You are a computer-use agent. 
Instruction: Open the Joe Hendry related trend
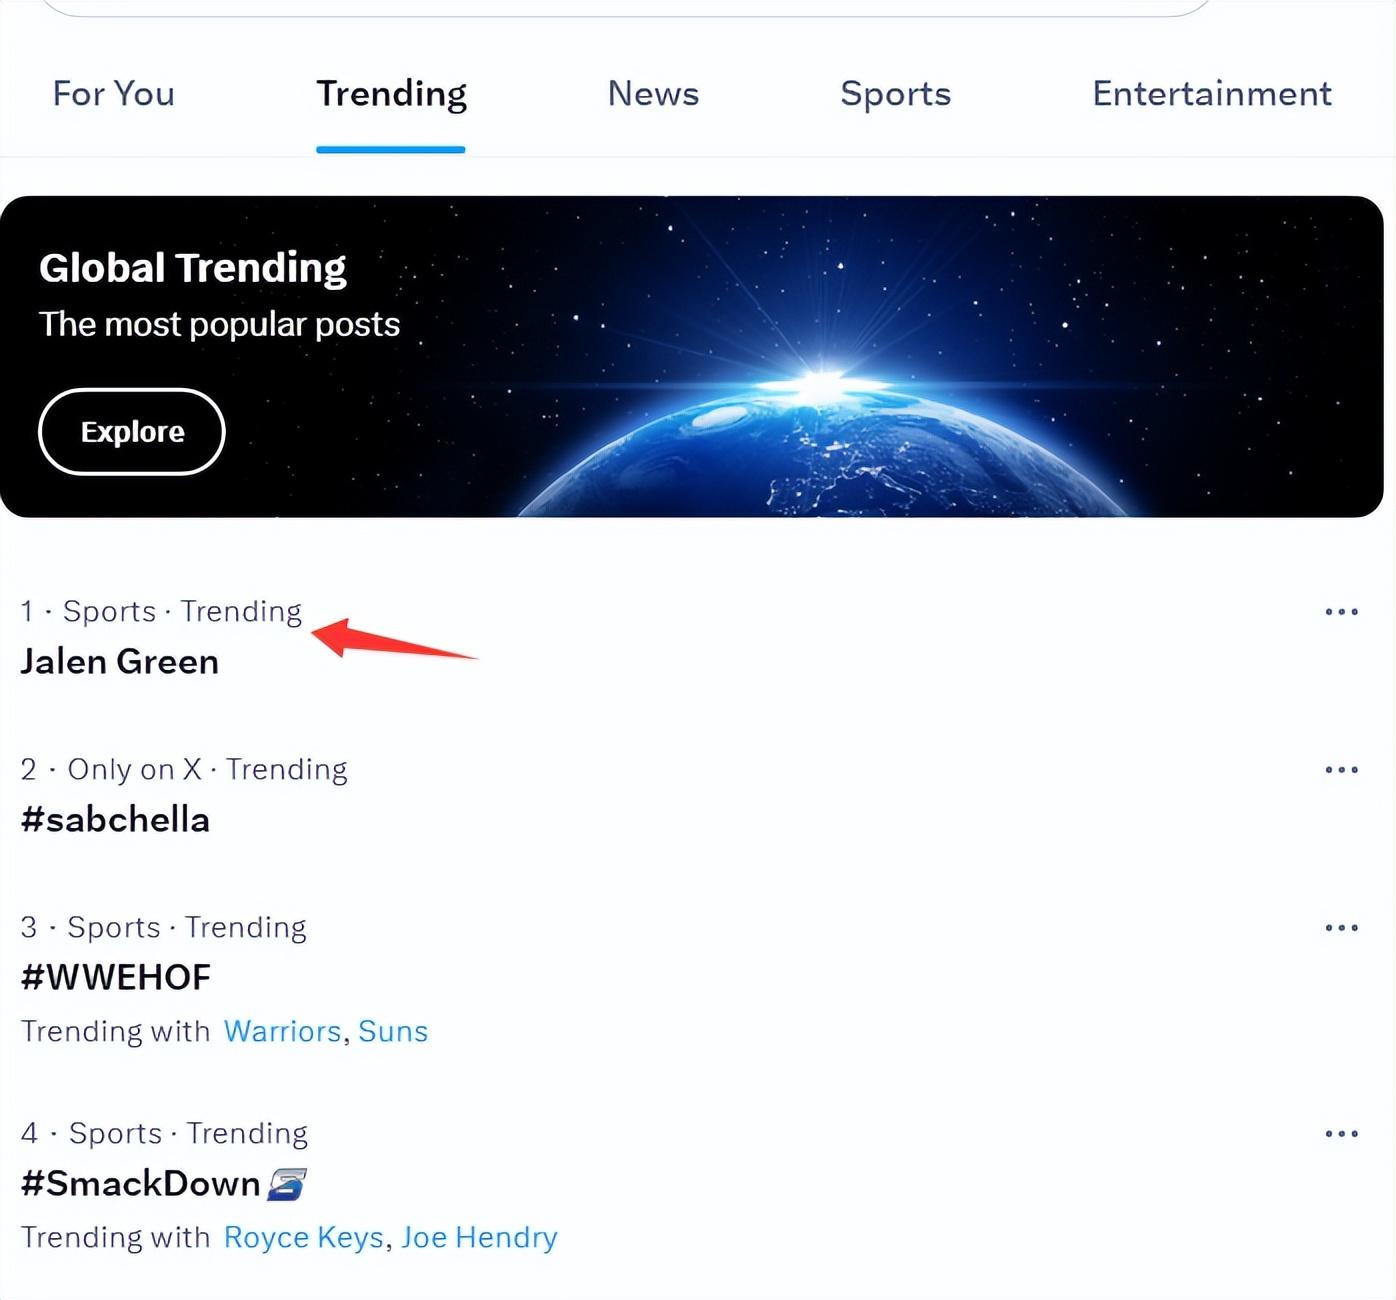pos(479,1237)
